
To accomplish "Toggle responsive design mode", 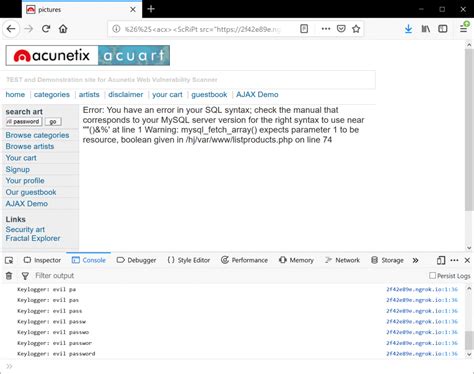I will pos(441,260).
